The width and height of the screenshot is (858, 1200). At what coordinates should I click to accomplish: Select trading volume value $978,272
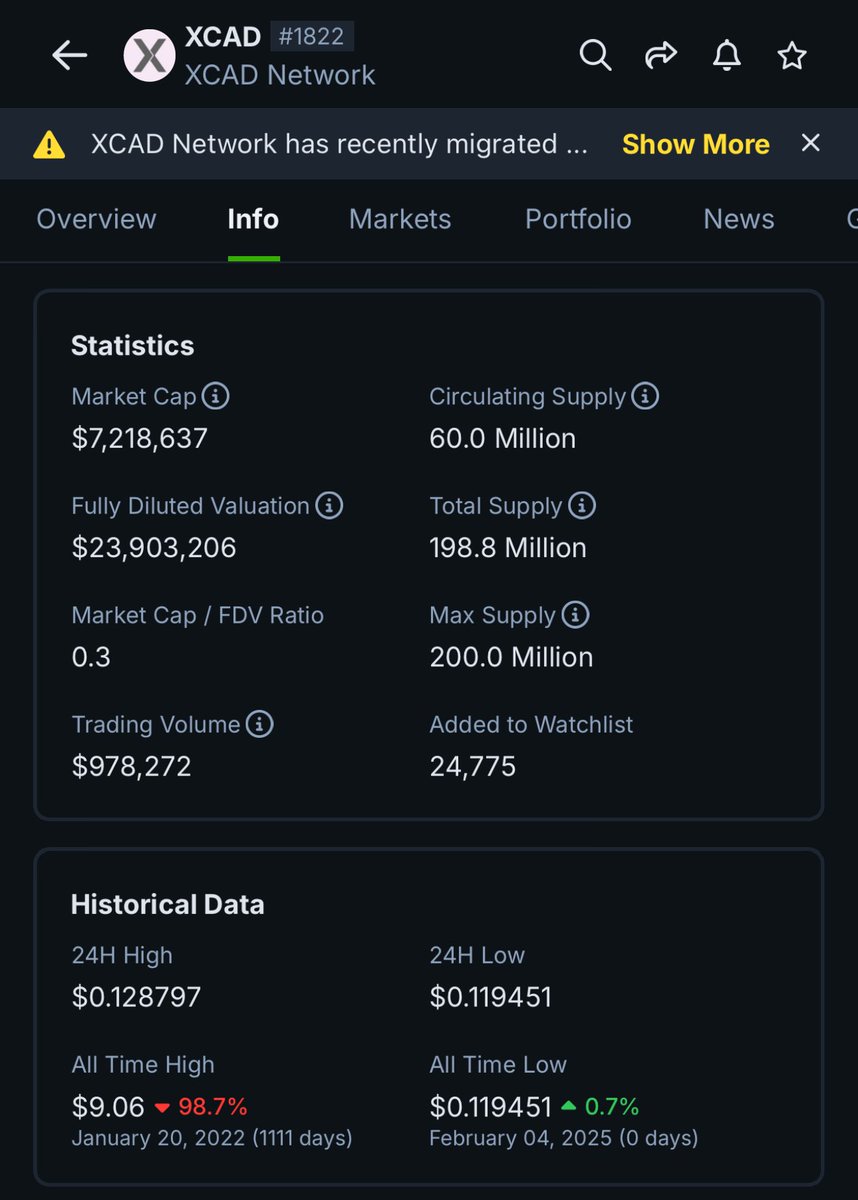[x=131, y=766]
